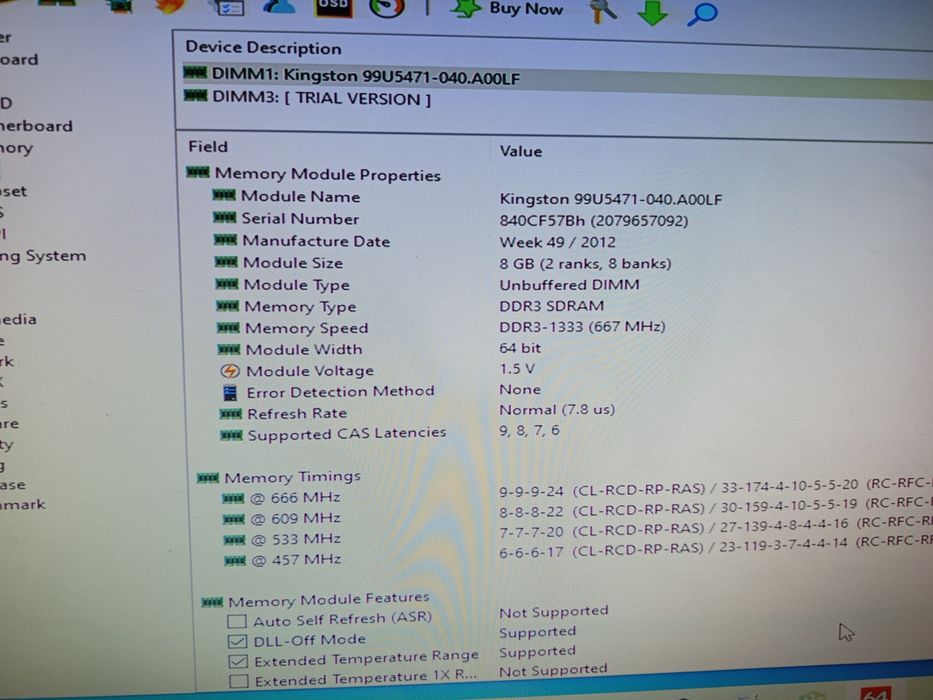Click the Buy Now button
933x700 pixels.
click(x=526, y=9)
